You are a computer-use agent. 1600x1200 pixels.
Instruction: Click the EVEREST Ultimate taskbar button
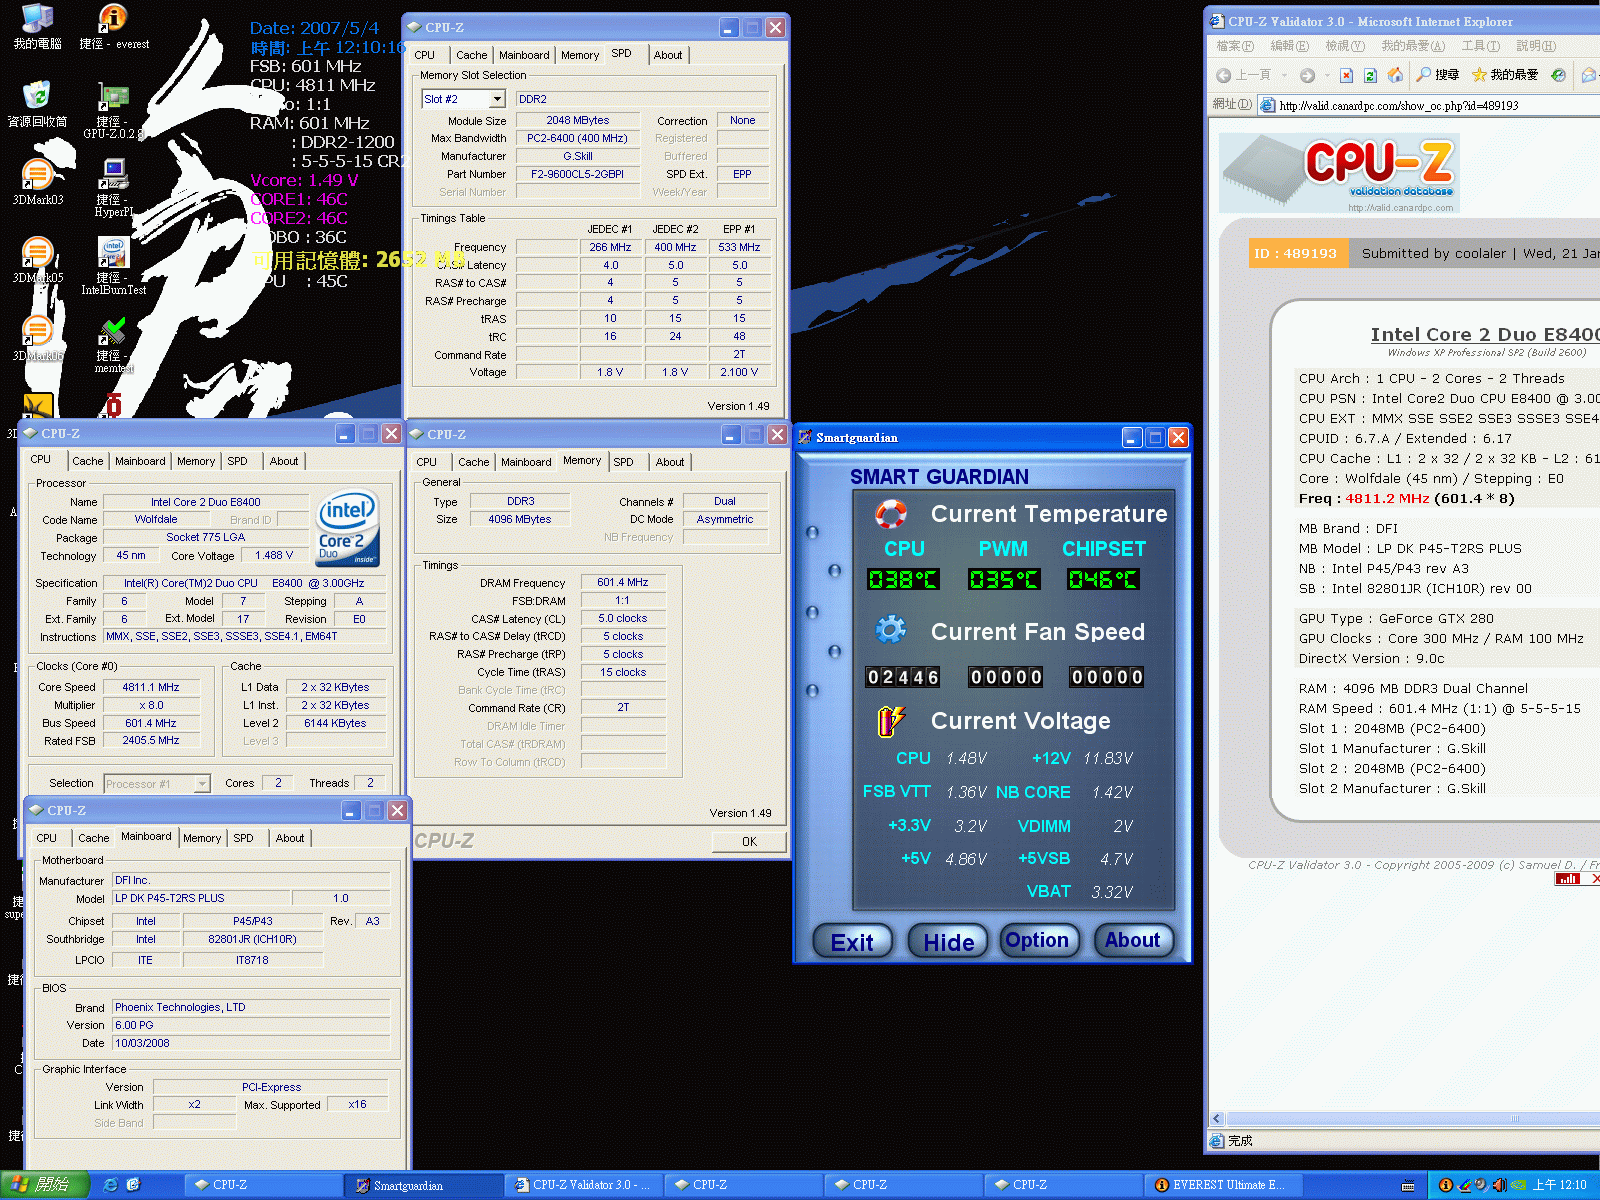[1225, 1185]
